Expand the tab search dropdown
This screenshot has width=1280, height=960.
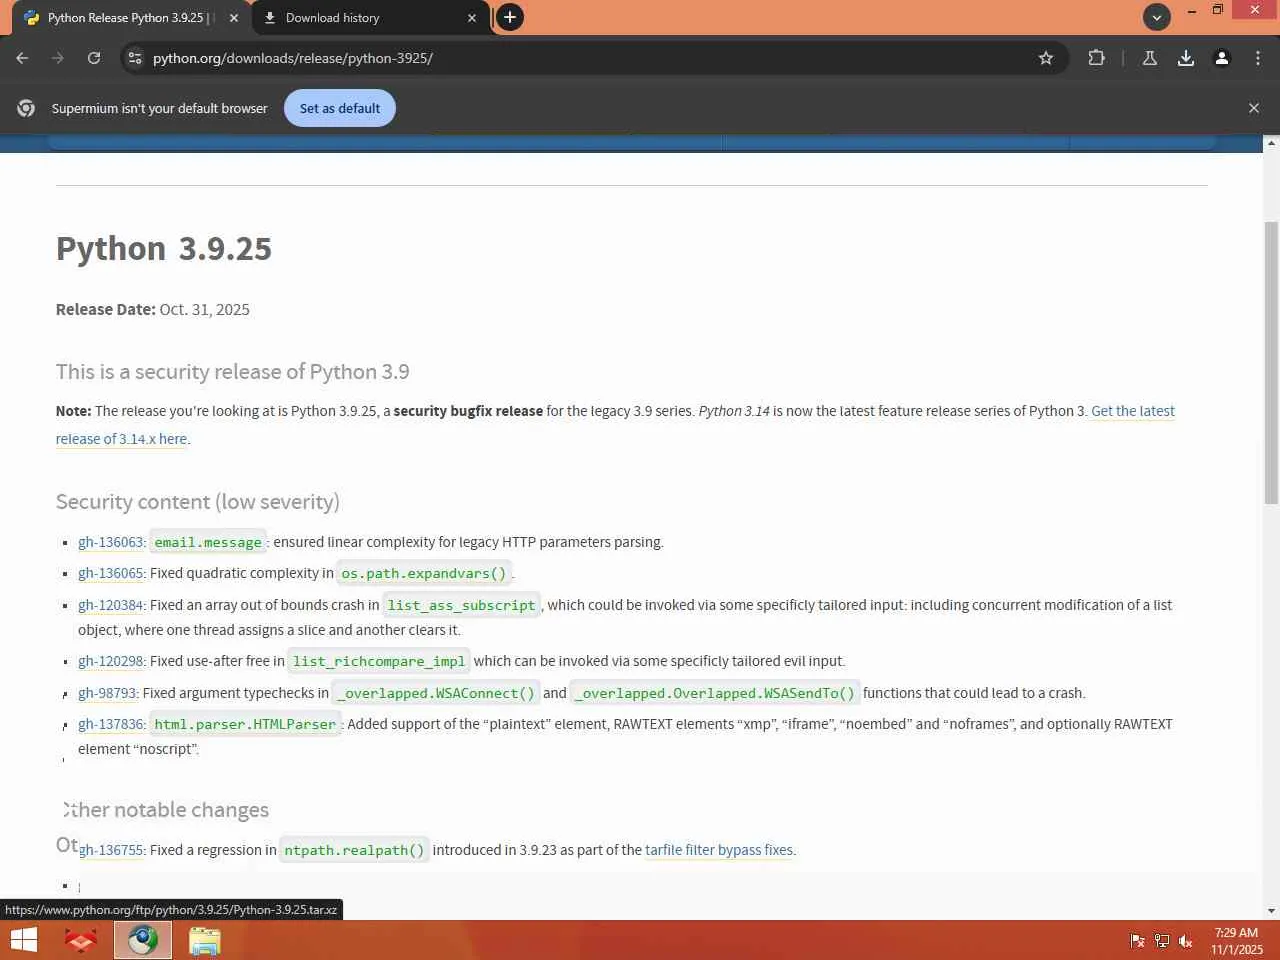pyautogui.click(x=1157, y=17)
